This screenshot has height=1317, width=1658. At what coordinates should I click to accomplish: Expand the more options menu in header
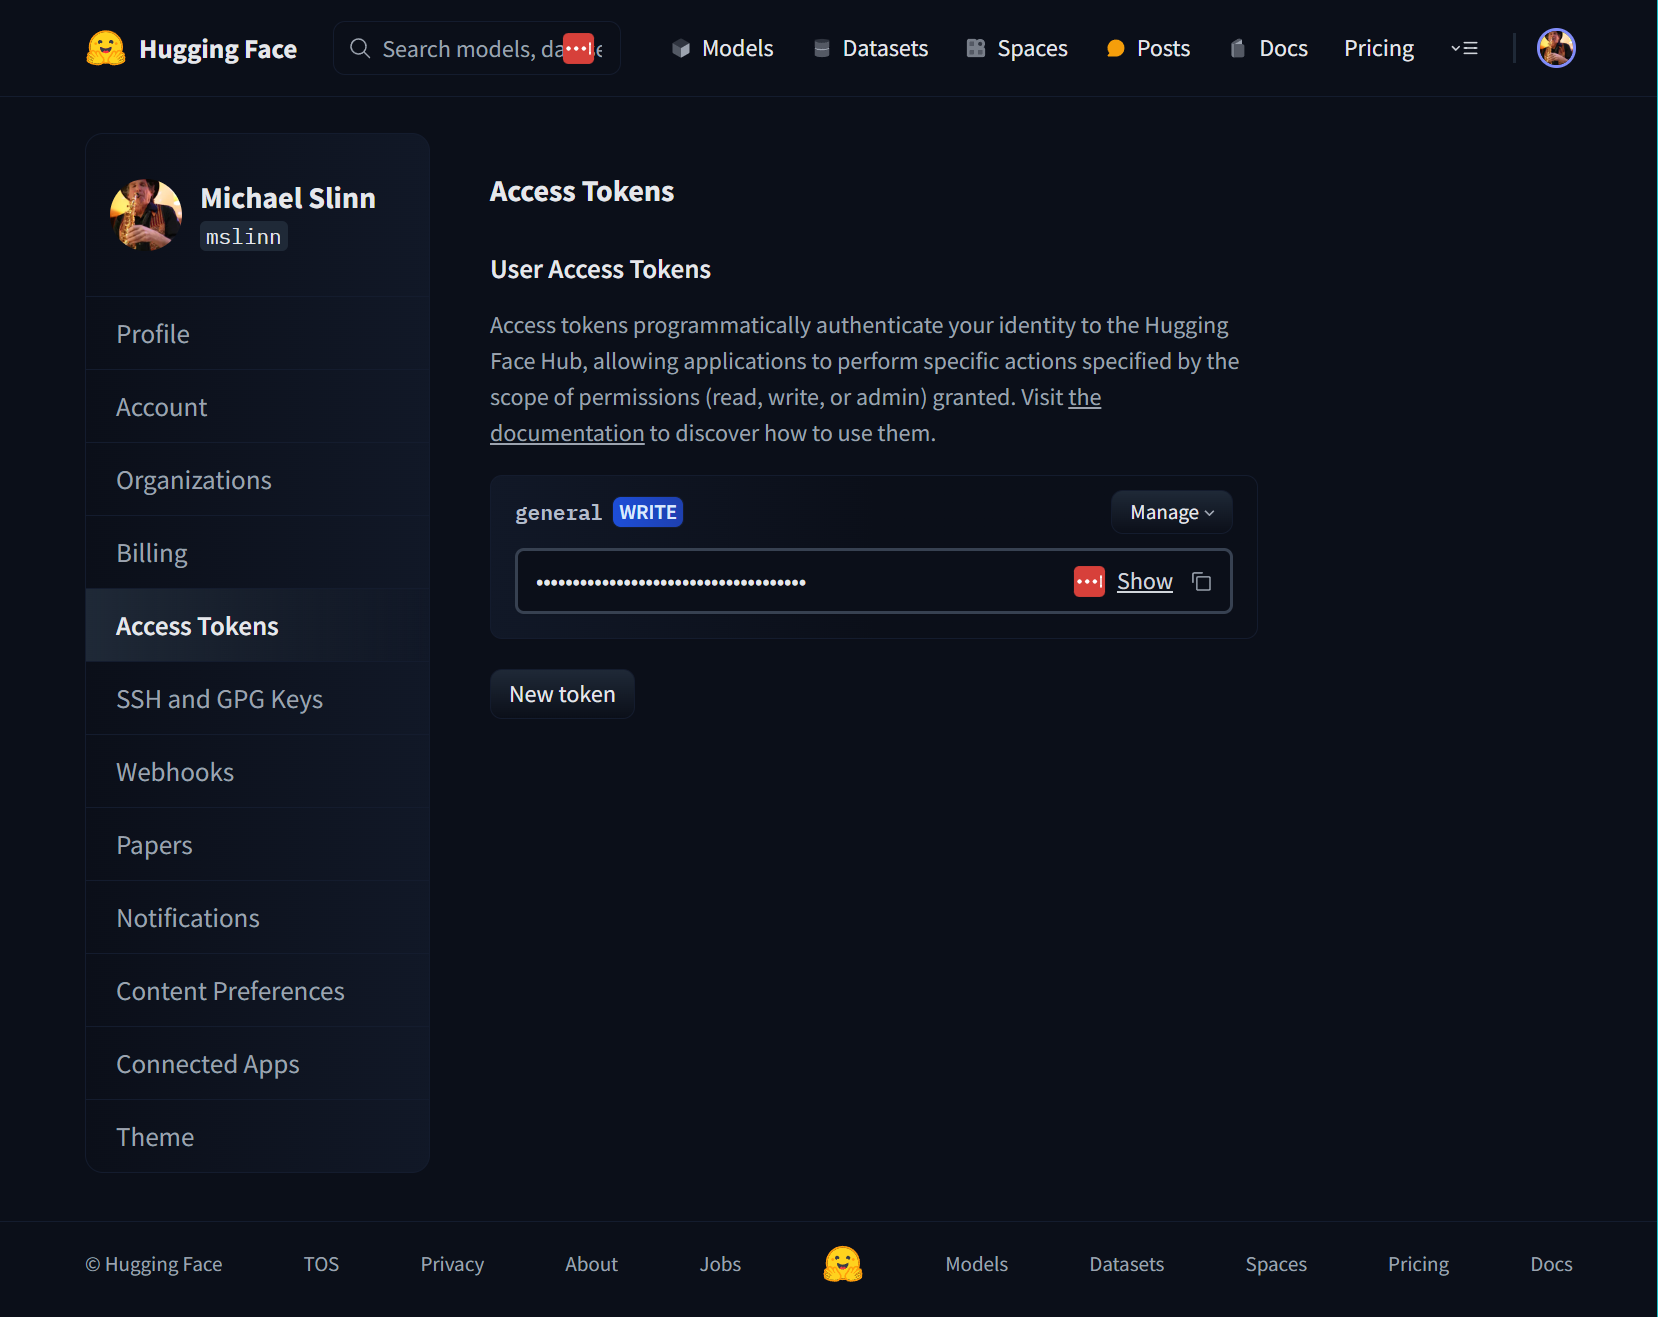pyautogui.click(x=1464, y=49)
